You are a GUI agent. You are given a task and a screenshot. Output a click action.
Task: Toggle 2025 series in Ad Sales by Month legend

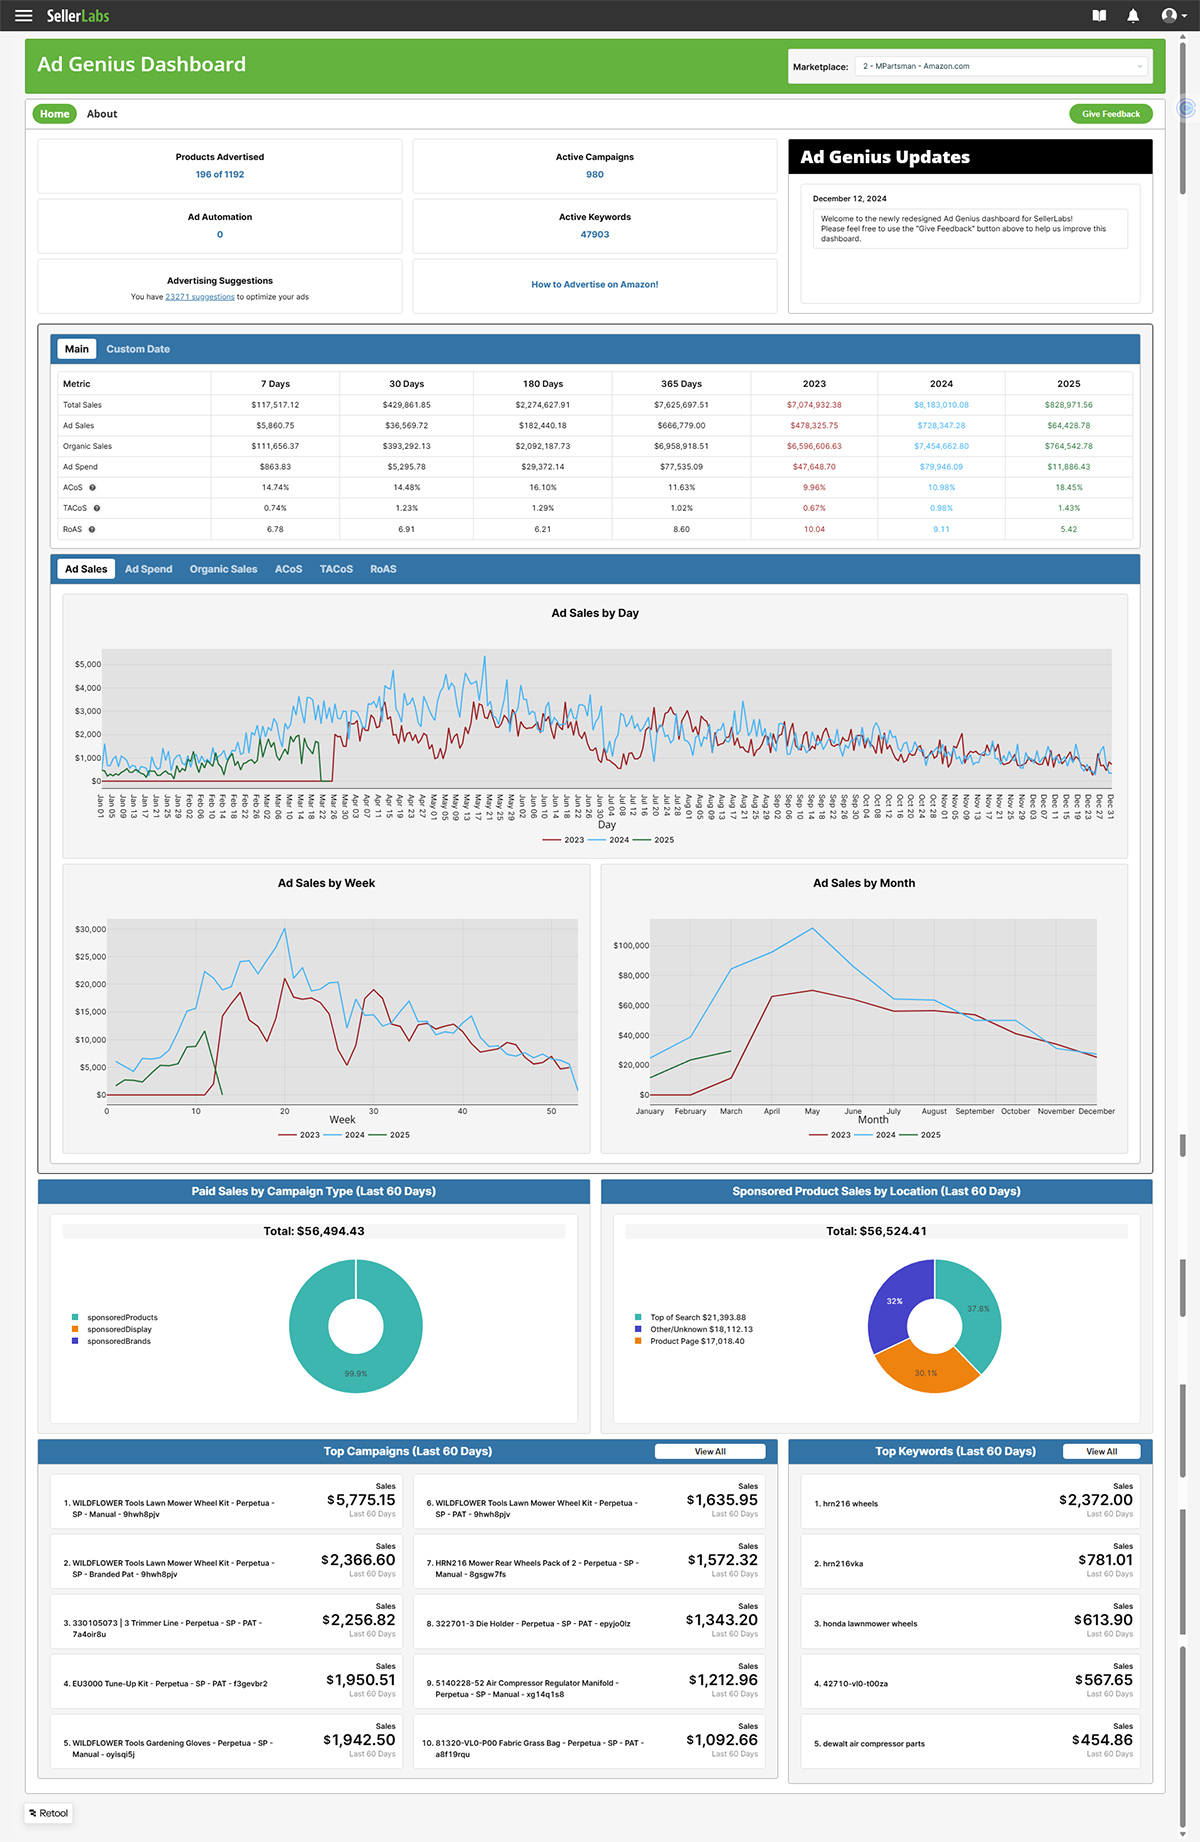click(x=920, y=1135)
